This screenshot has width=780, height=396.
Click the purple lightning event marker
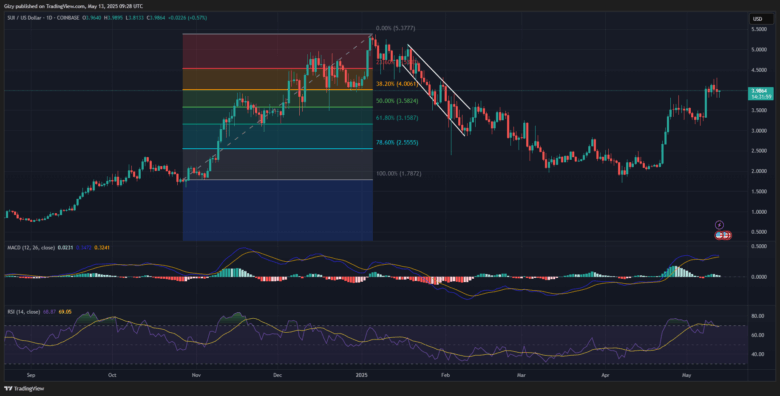pyautogui.click(x=719, y=225)
